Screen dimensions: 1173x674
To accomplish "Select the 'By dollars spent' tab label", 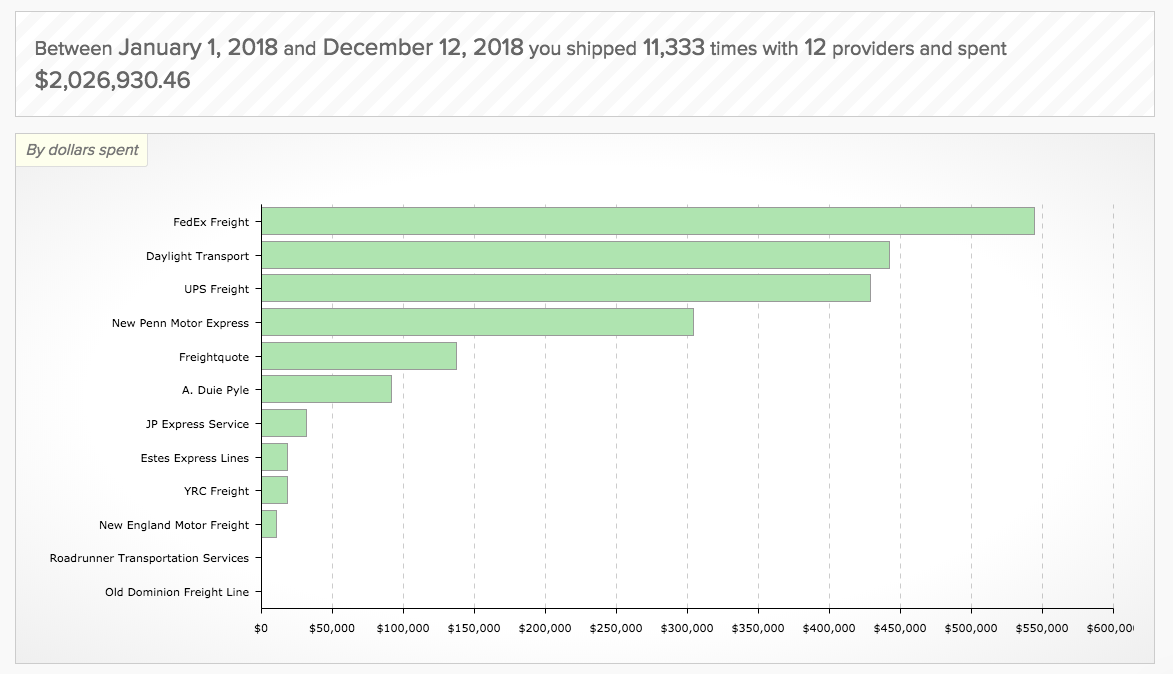I will (x=82, y=150).
